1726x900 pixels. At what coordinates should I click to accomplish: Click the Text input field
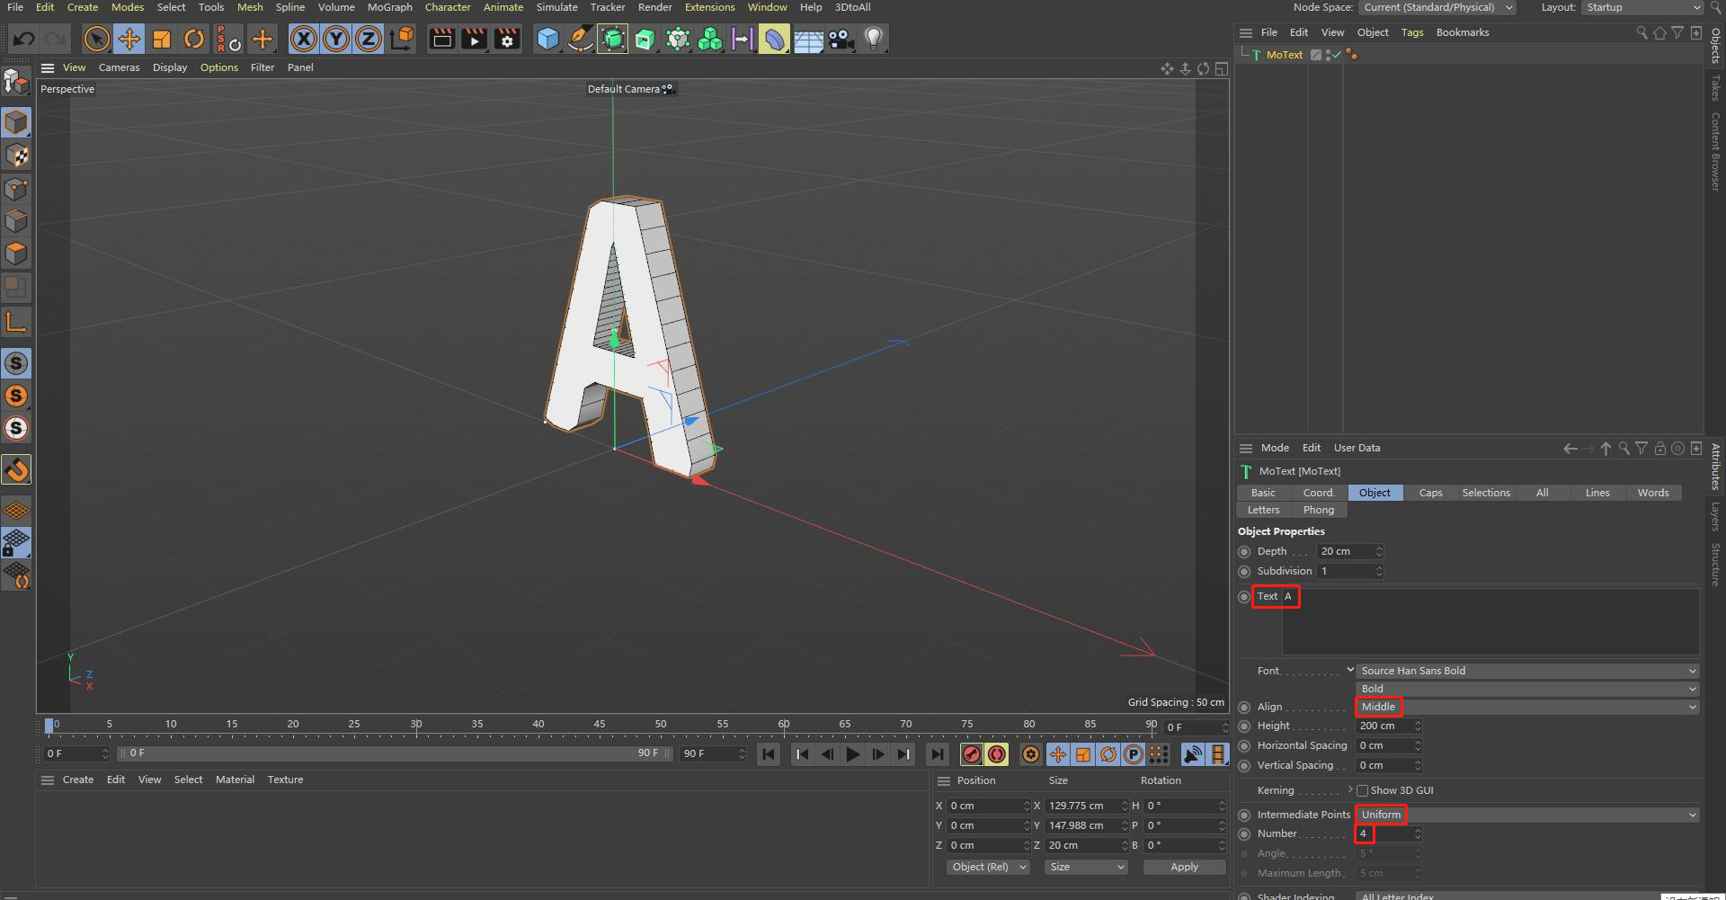1490,621
